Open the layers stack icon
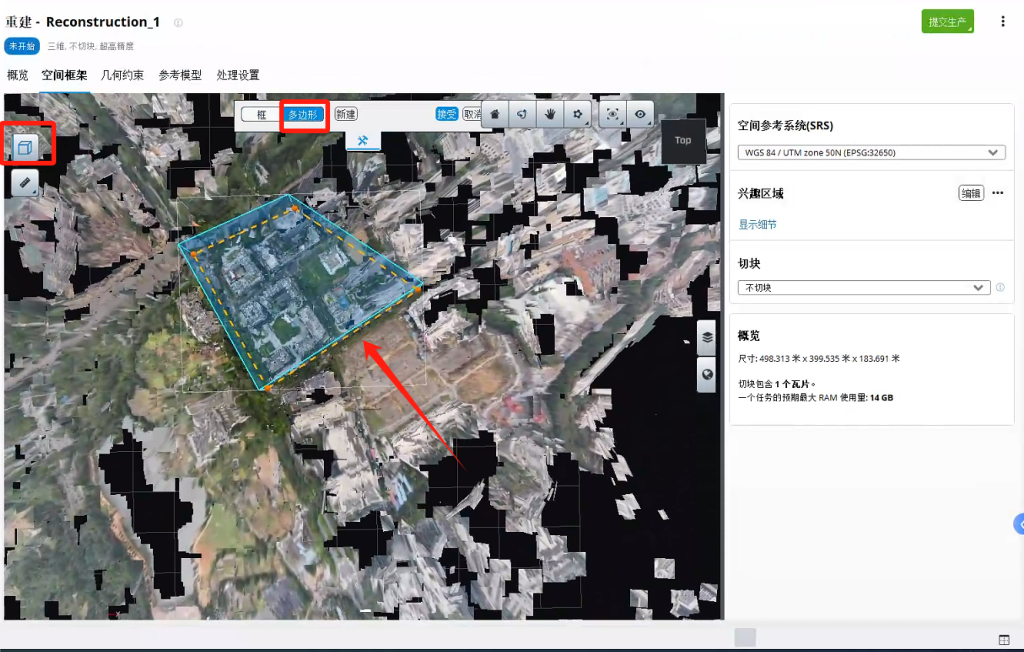This screenshot has width=1024, height=652. click(708, 337)
